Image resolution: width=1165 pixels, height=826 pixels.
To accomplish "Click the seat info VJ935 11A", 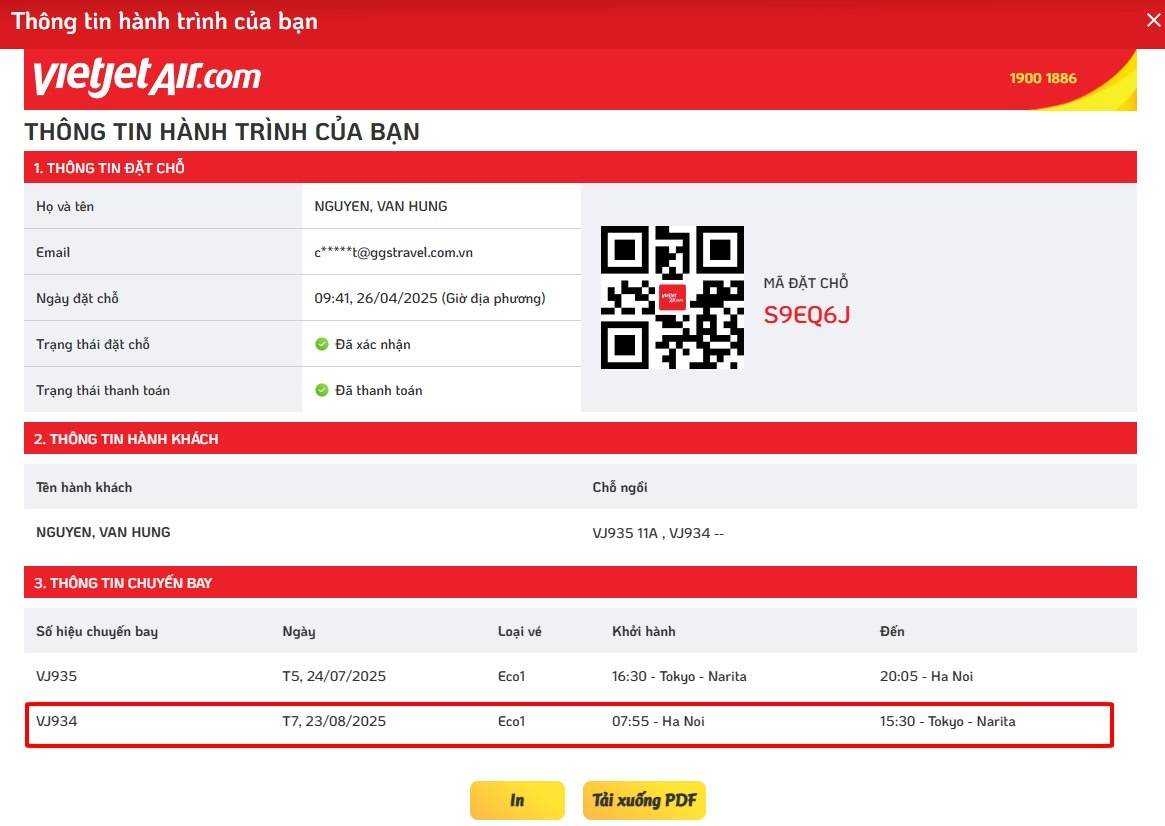I will click(x=626, y=533).
